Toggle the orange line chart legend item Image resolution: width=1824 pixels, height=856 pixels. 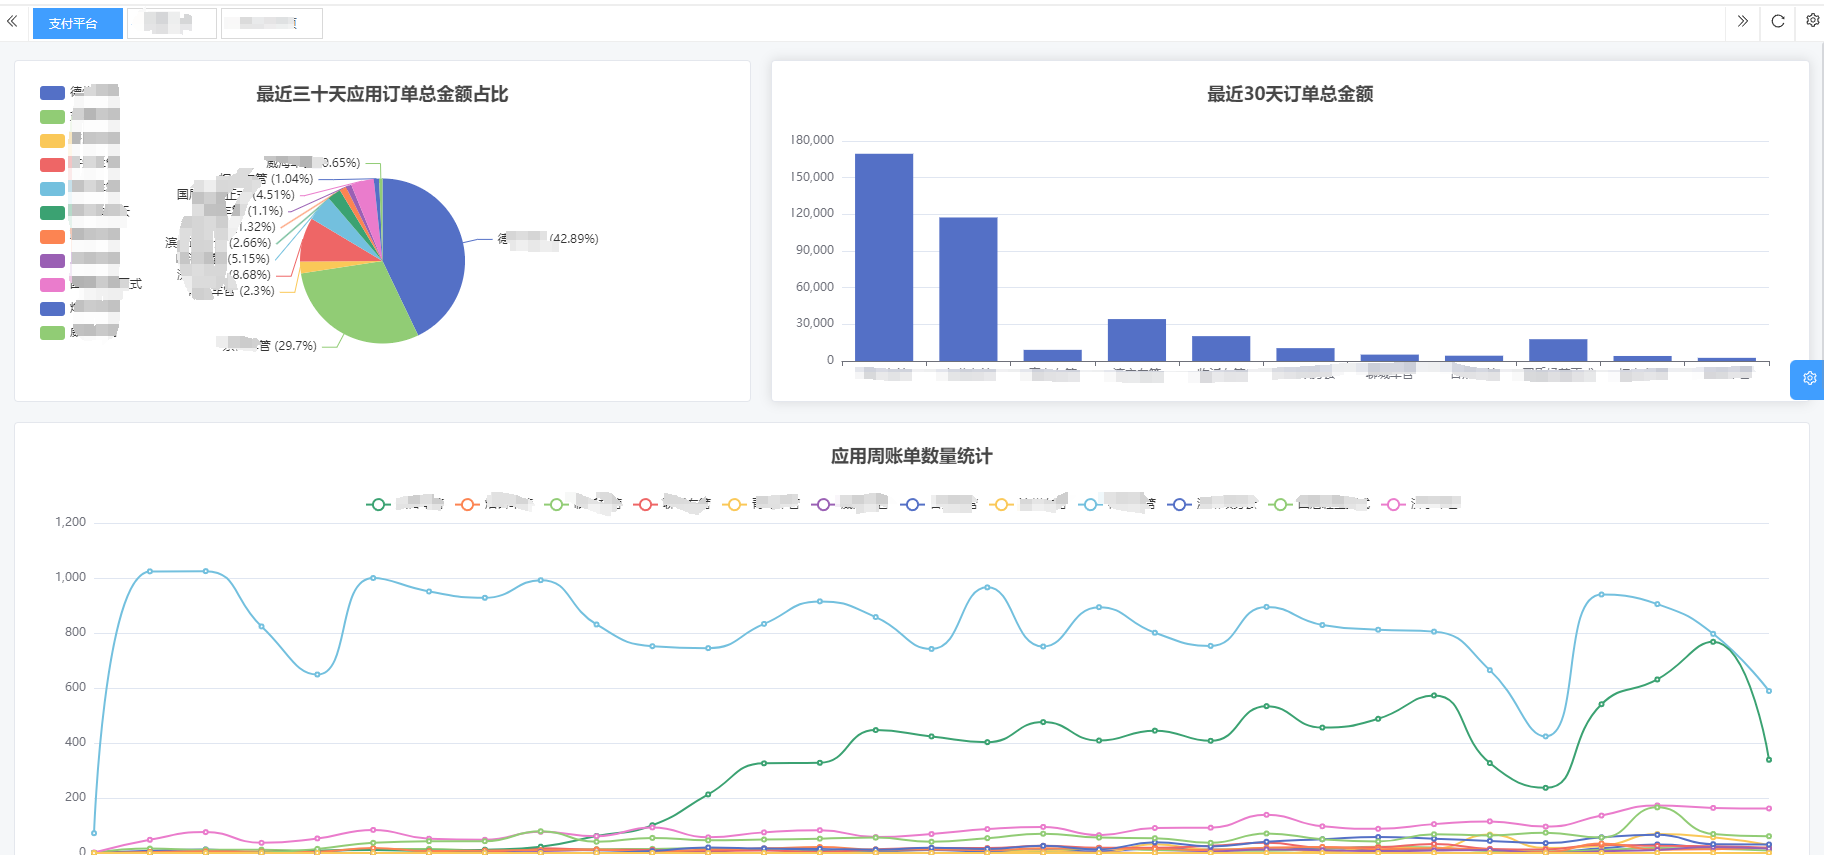click(x=494, y=504)
